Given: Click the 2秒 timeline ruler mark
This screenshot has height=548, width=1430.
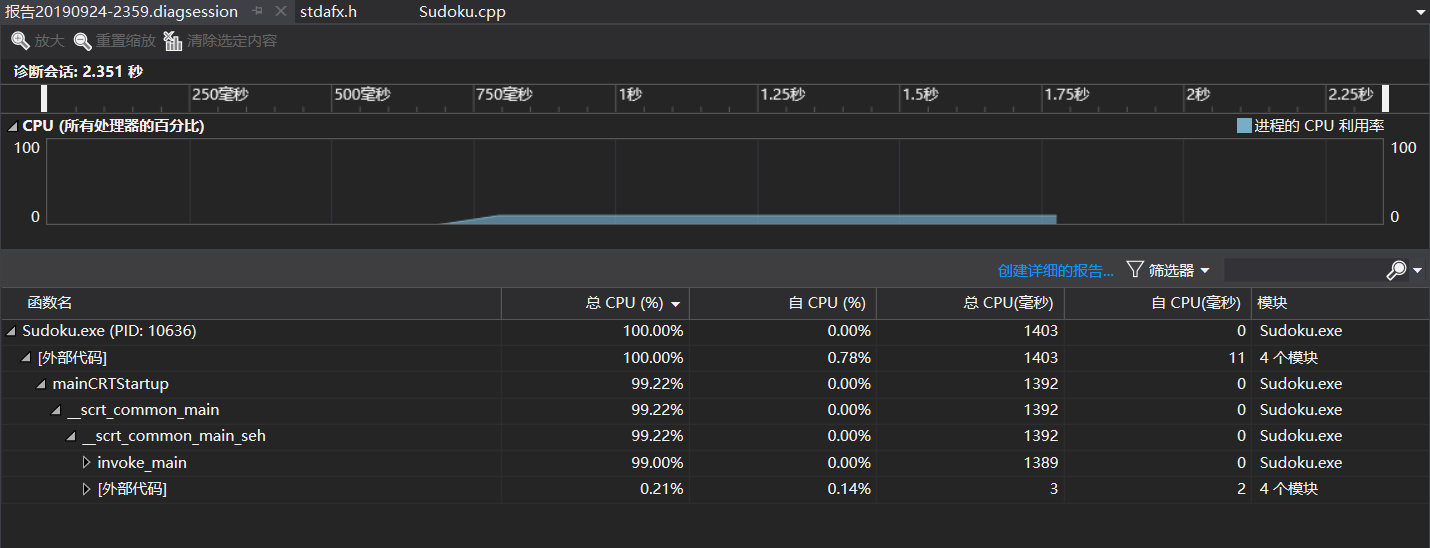Looking at the screenshot, I should click(1198, 95).
